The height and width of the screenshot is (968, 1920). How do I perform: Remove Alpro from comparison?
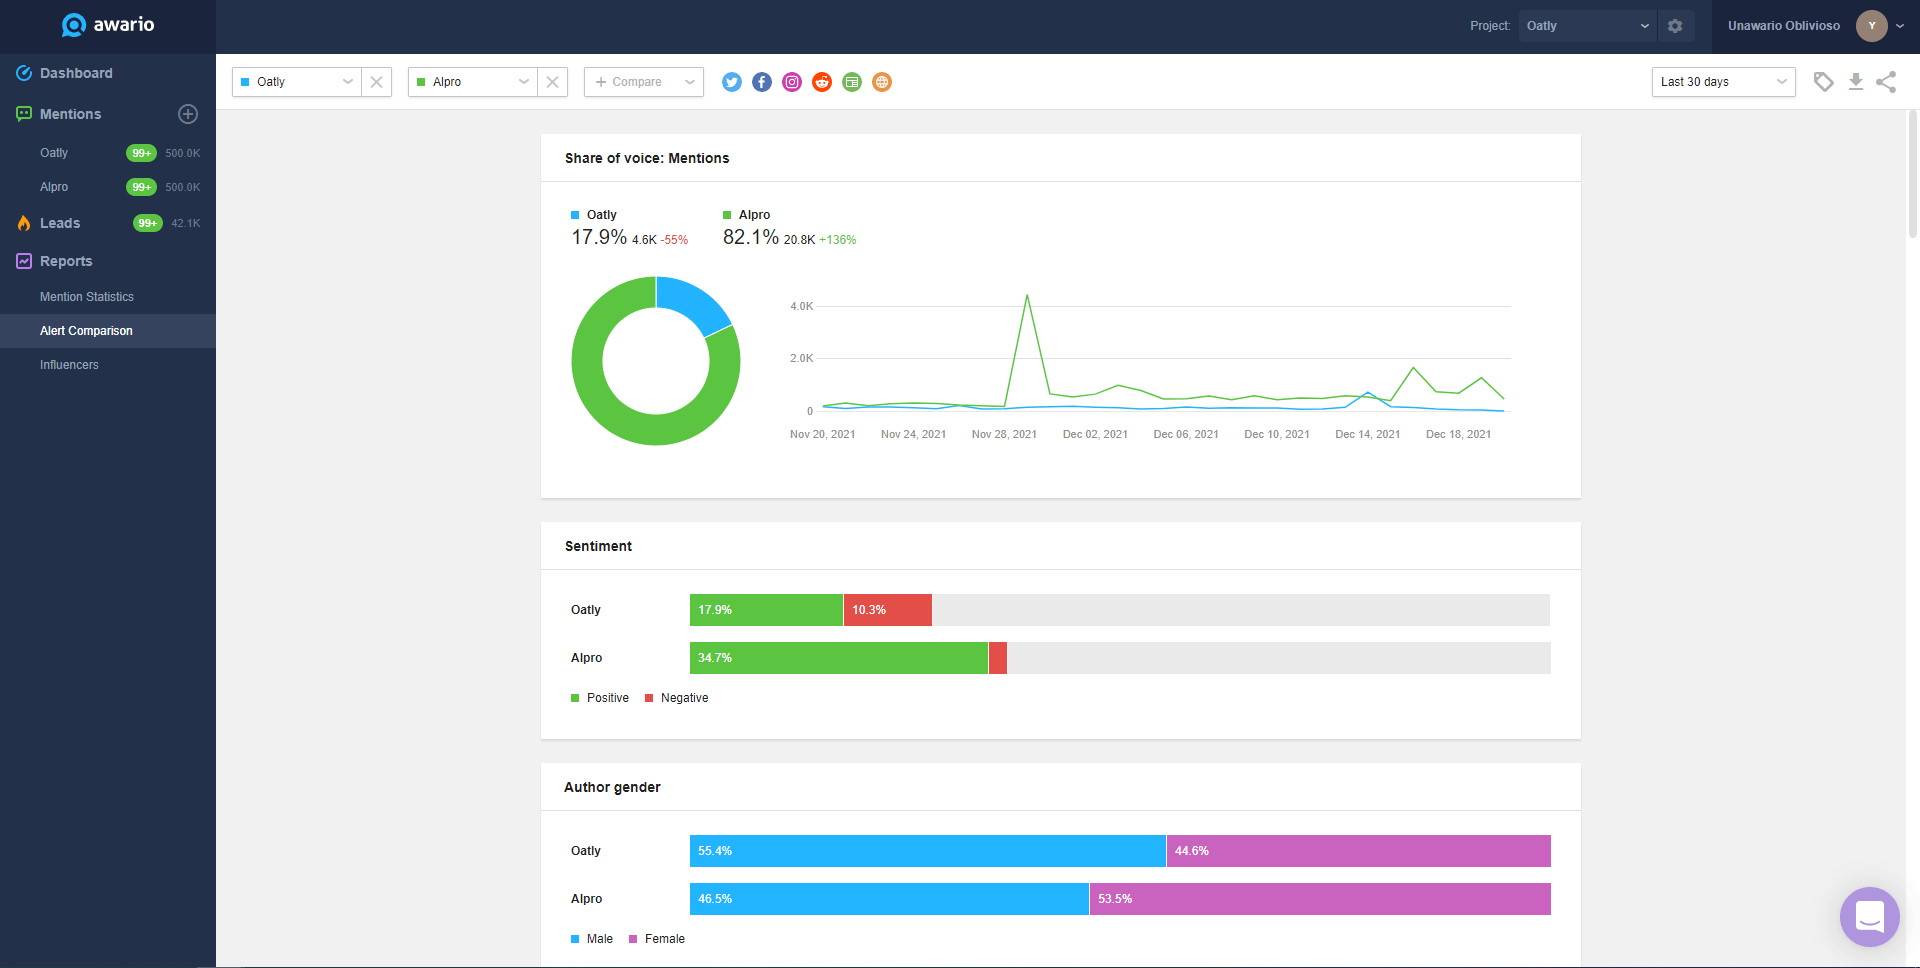point(552,82)
